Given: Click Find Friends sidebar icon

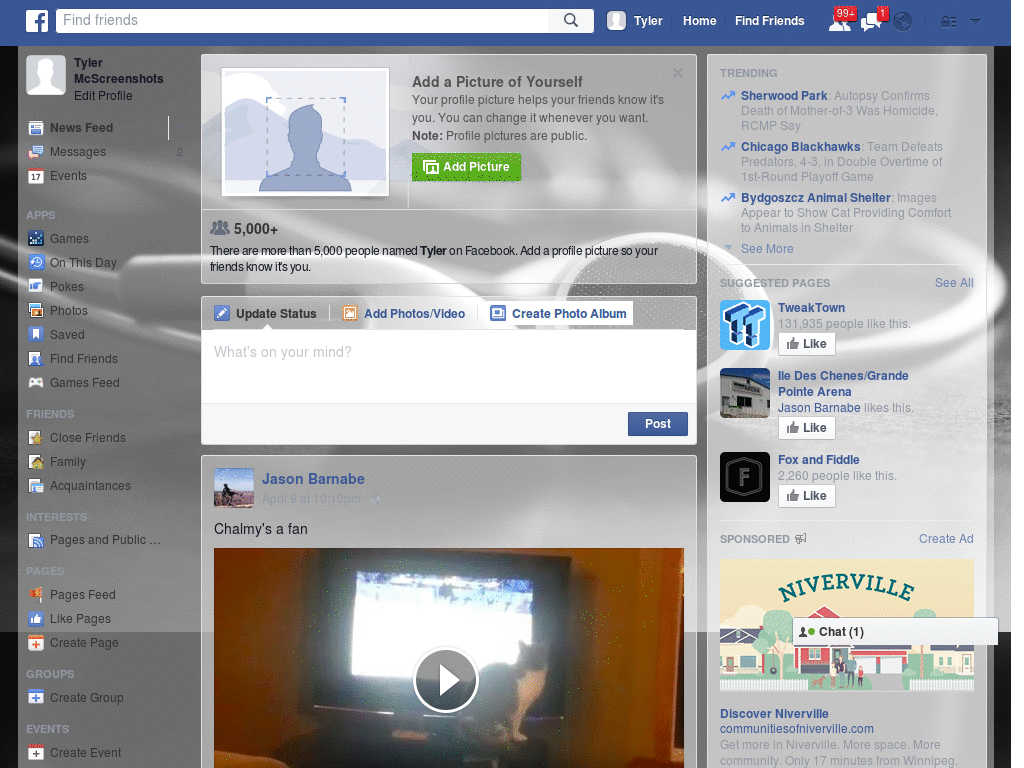Looking at the screenshot, I should coord(36,359).
